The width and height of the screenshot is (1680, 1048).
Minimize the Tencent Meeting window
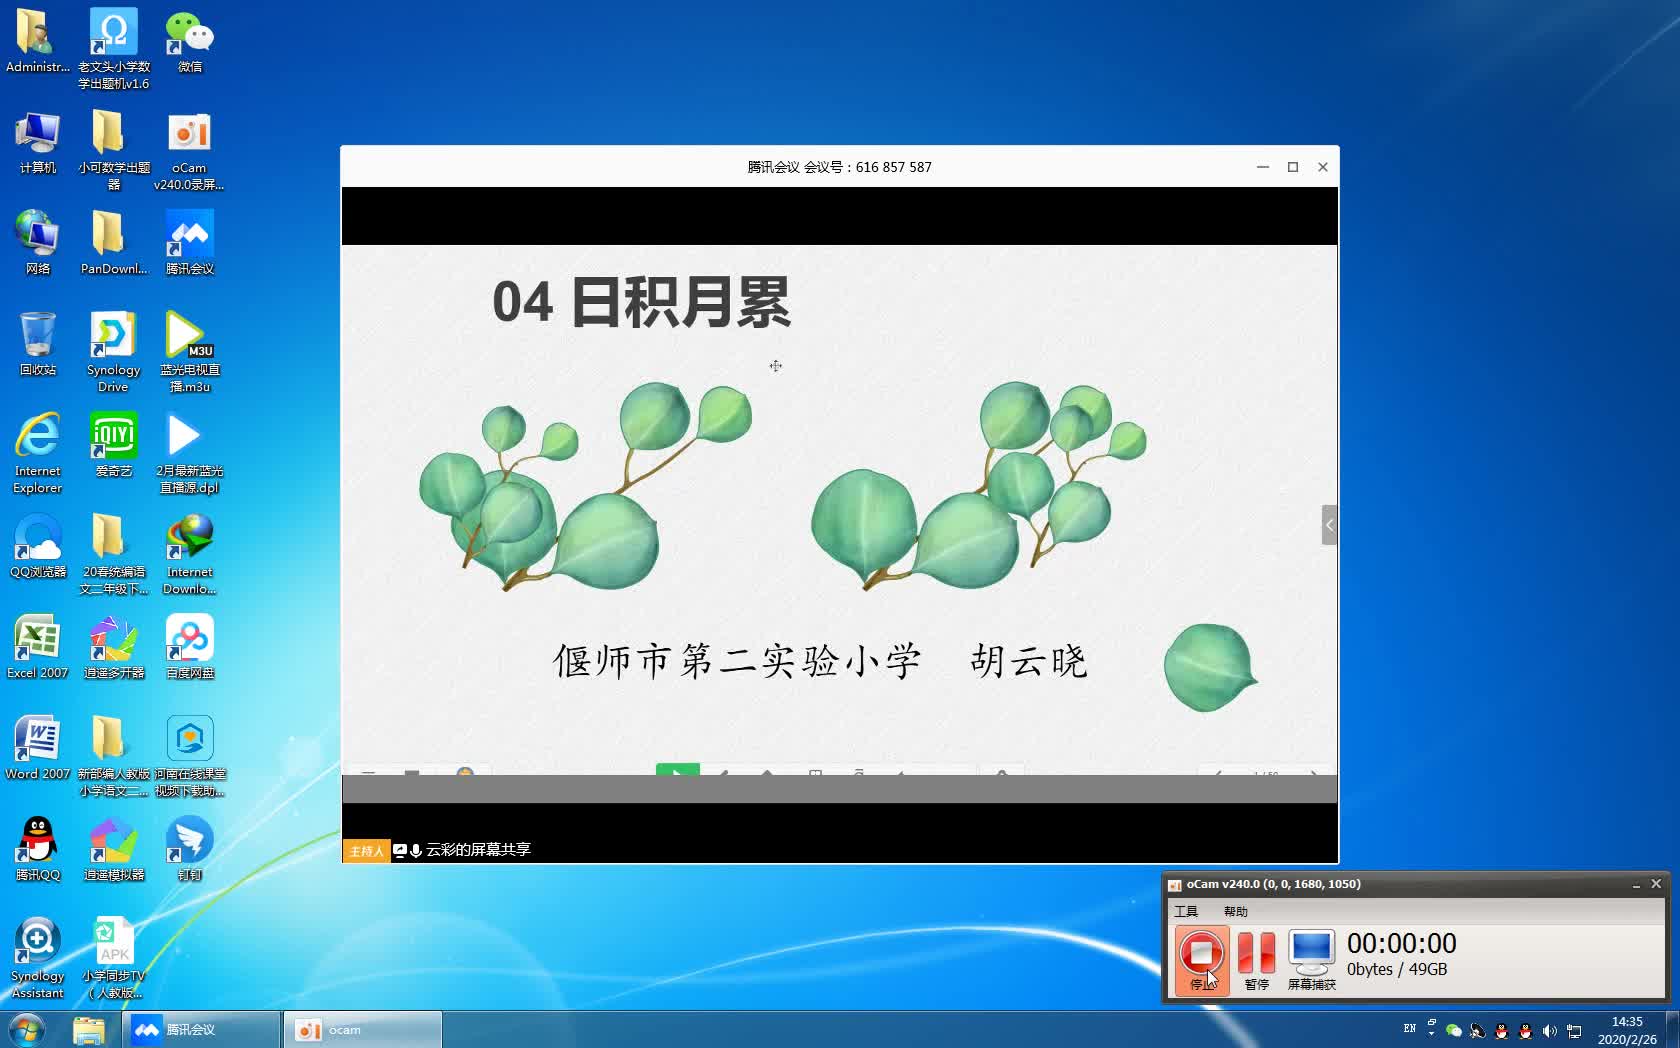click(x=1263, y=167)
